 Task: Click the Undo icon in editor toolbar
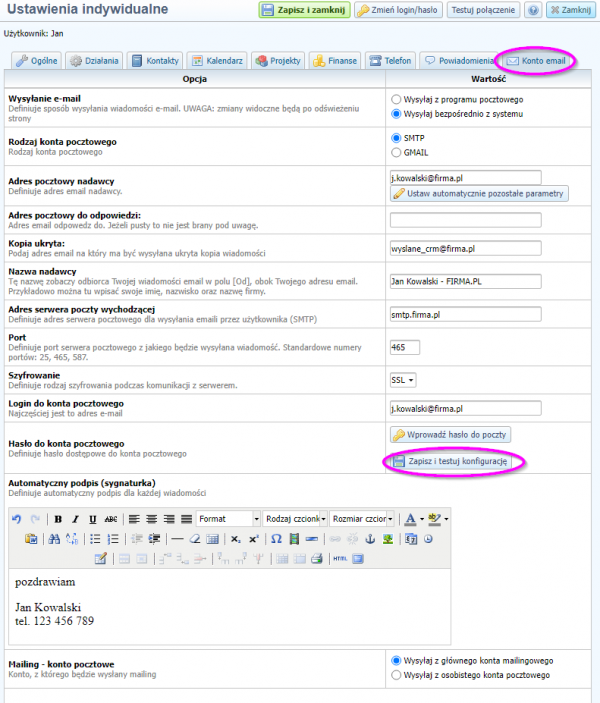(x=17, y=519)
